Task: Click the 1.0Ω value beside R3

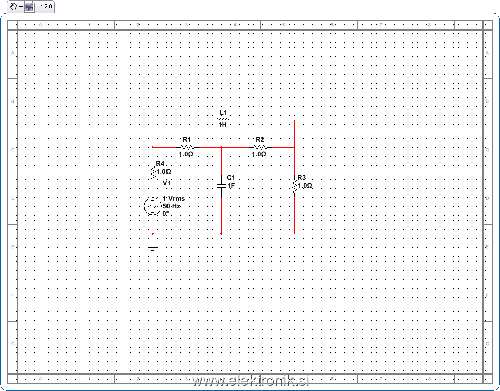Action: (x=305, y=186)
